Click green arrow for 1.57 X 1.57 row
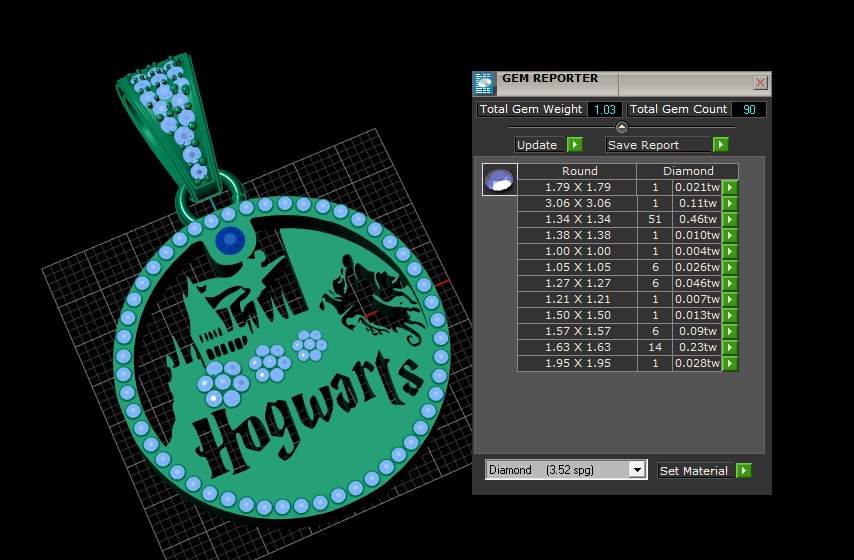 730,331
